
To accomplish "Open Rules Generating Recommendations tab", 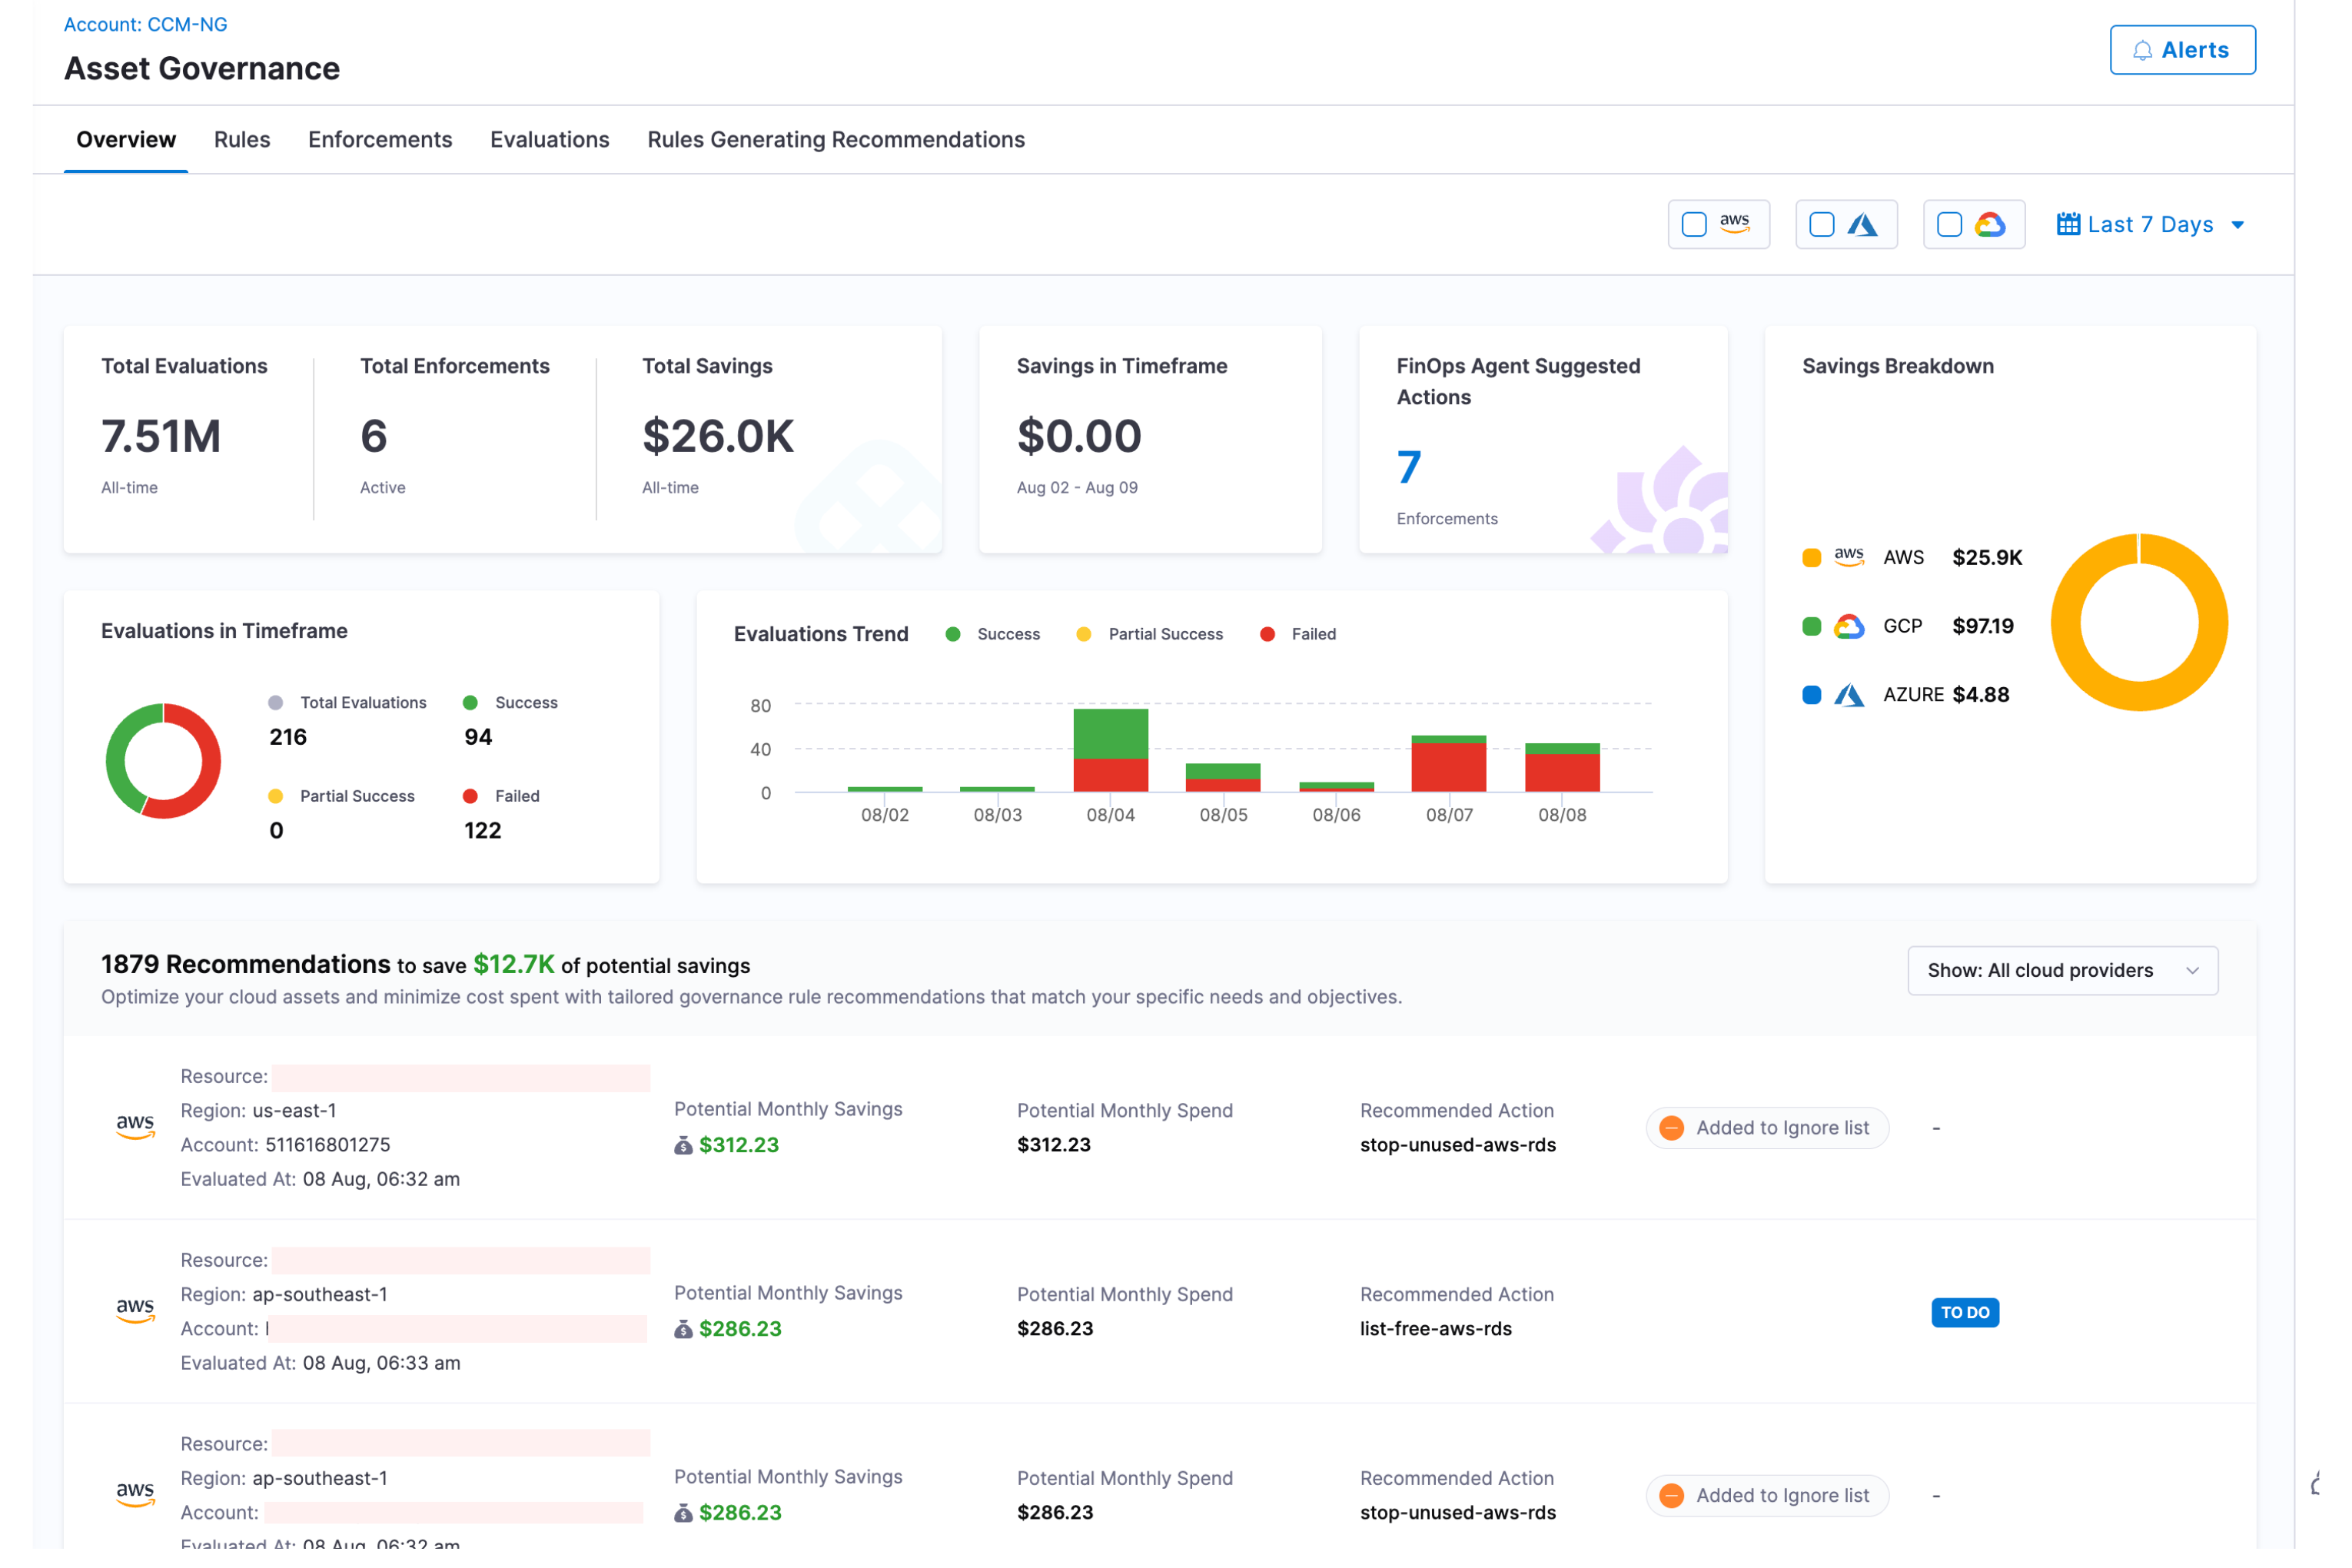I will [x=836, y=140].
